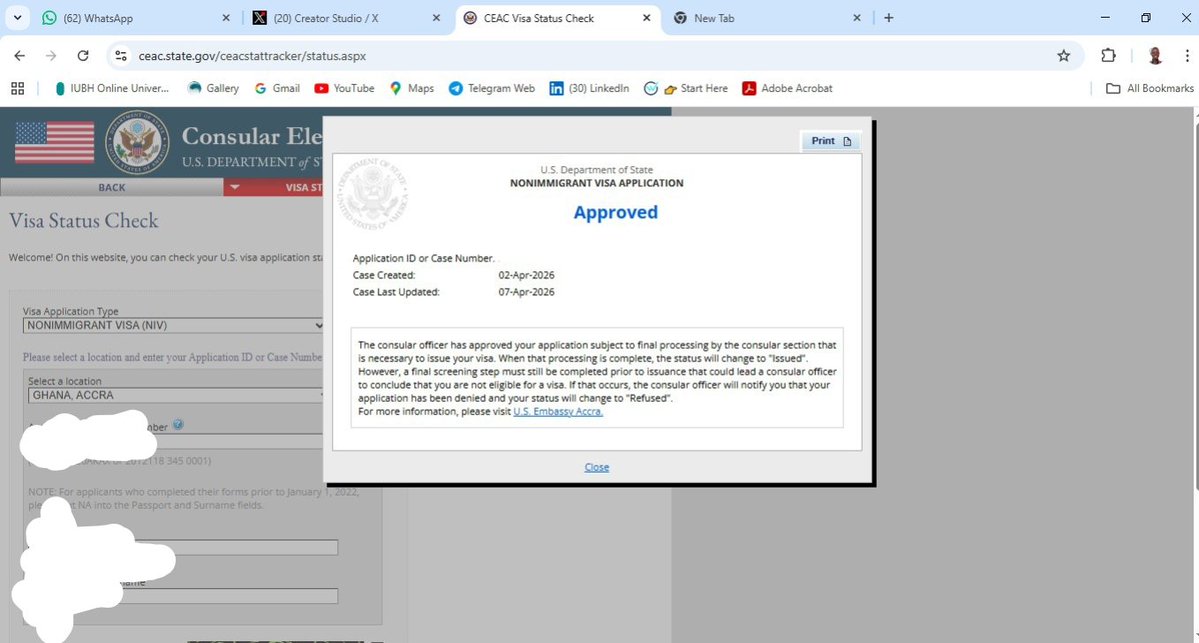Viewport: 1199px width, 643px height.
Task: Open the All Bookmarks folder
Action: tap(1150, 89)
